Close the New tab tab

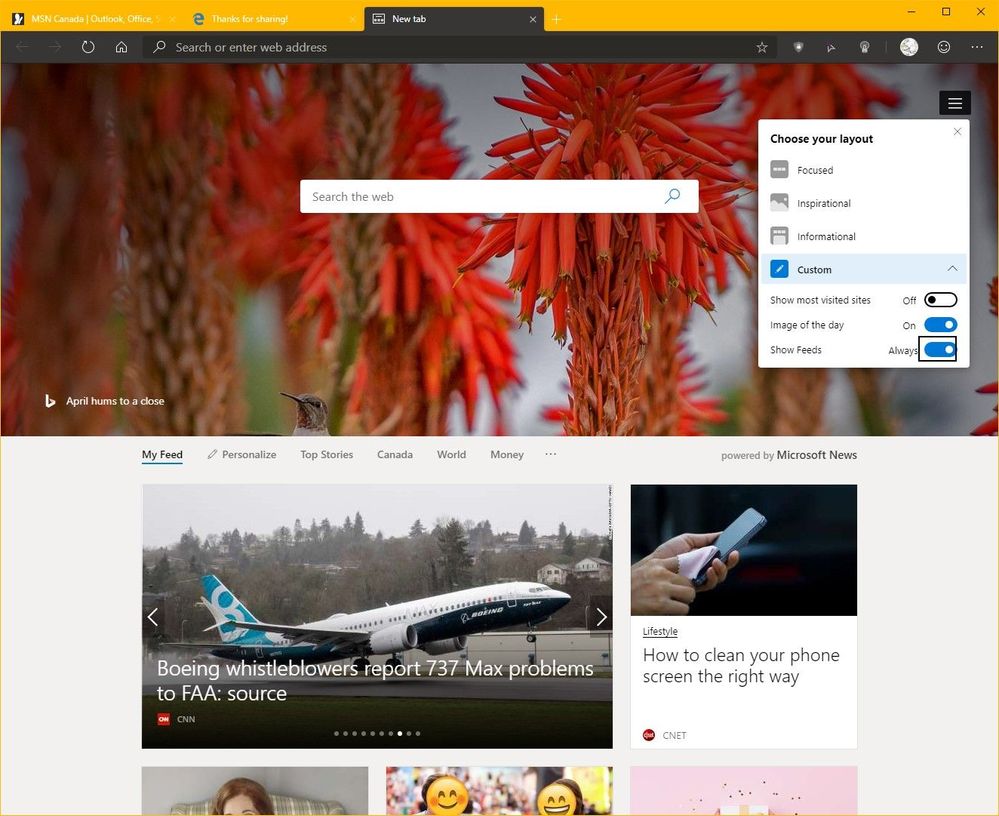pos(533,19)
